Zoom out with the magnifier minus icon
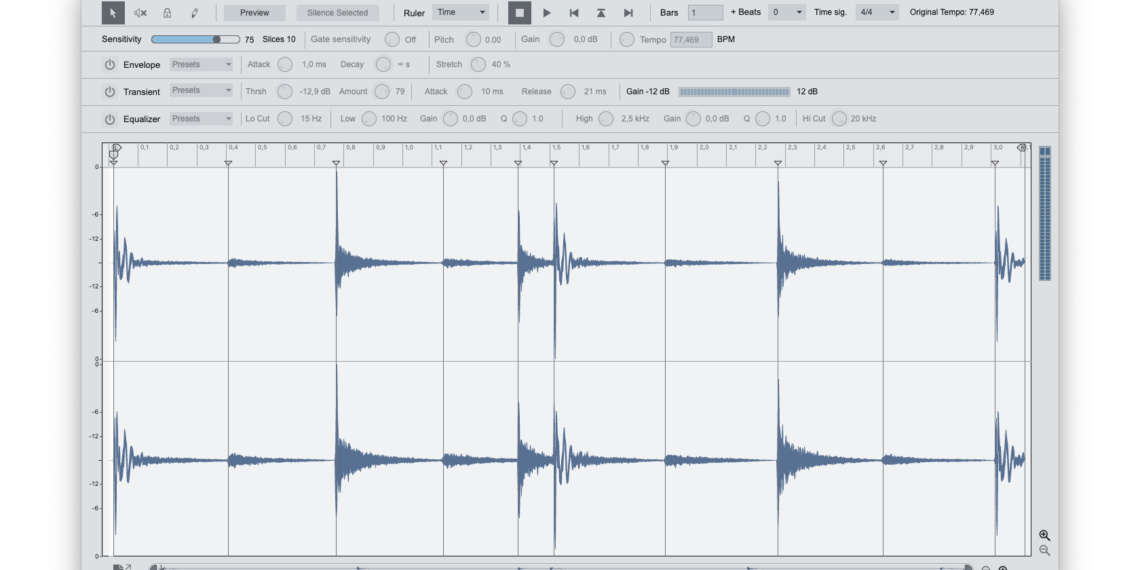Viewport: 1140px width, 570px height. click(1044, 551)
